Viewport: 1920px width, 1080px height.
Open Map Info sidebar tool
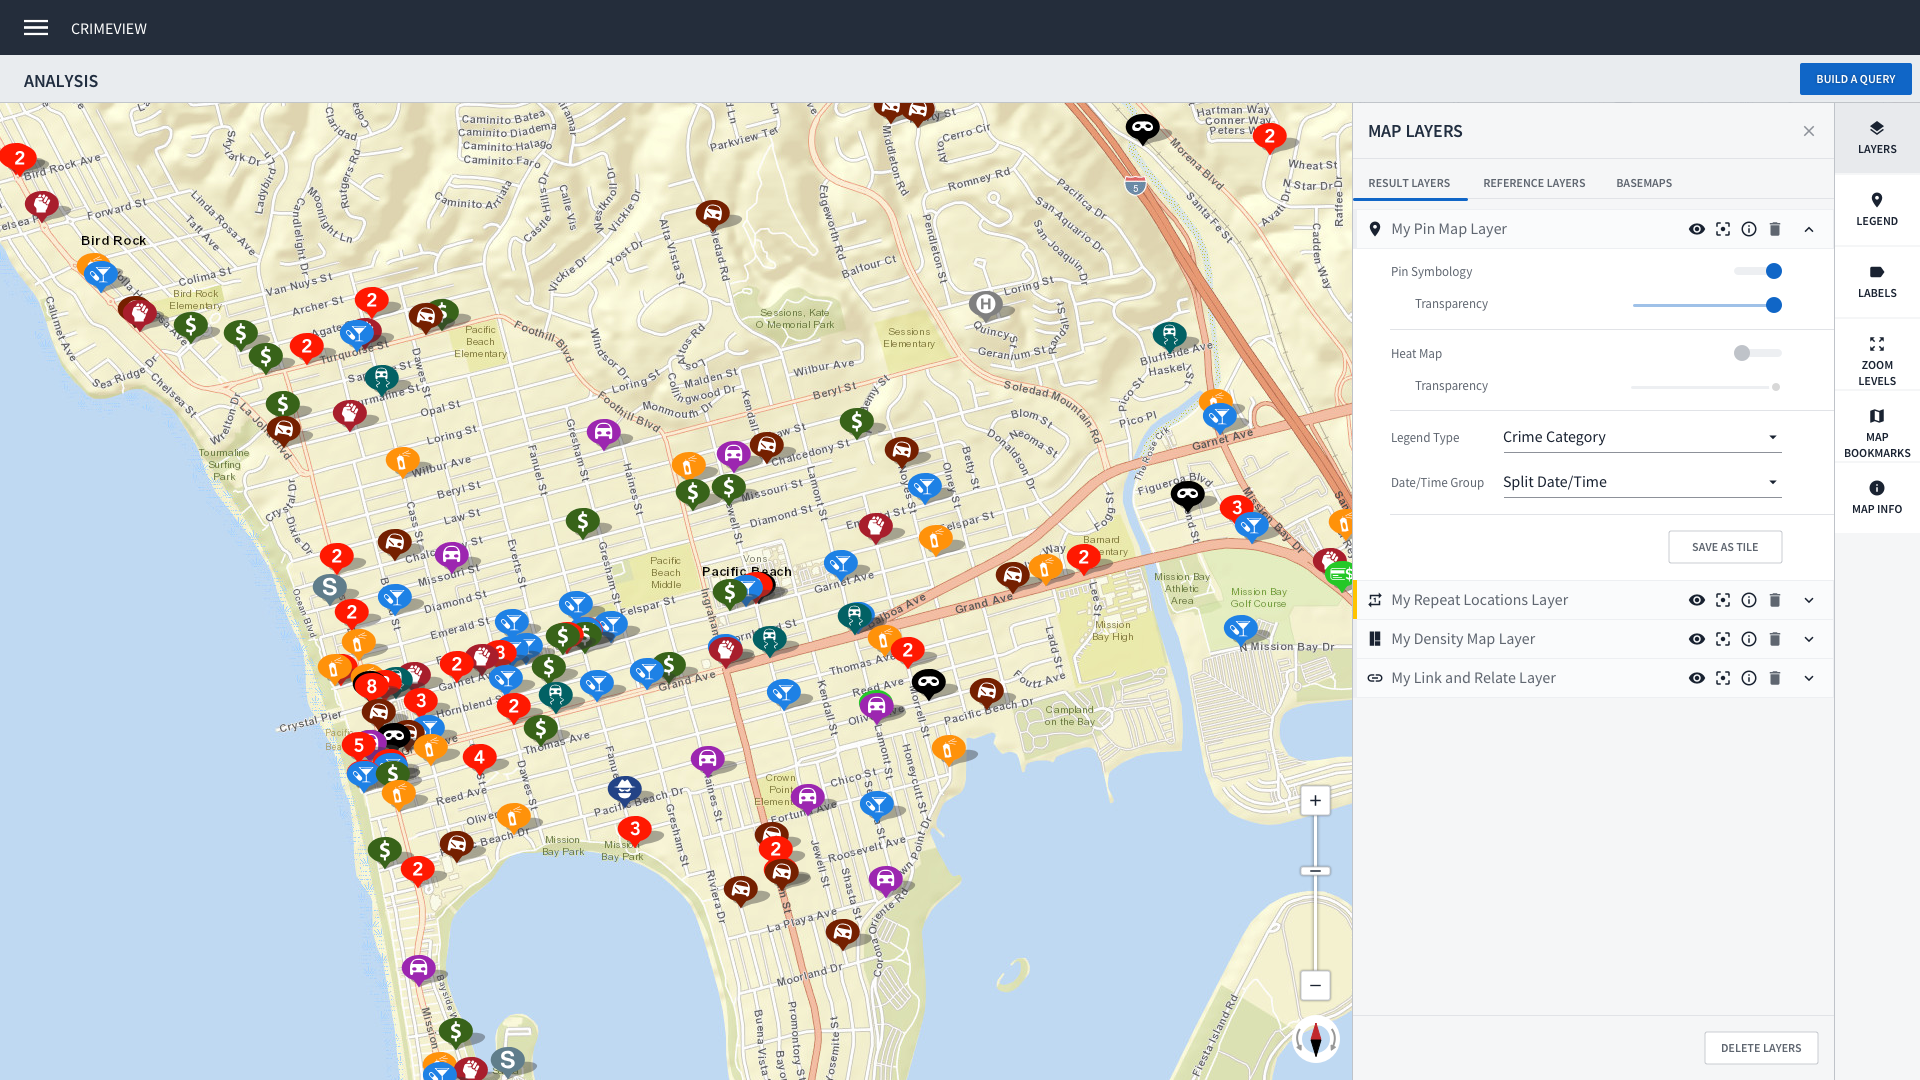tap(1876, 497)
